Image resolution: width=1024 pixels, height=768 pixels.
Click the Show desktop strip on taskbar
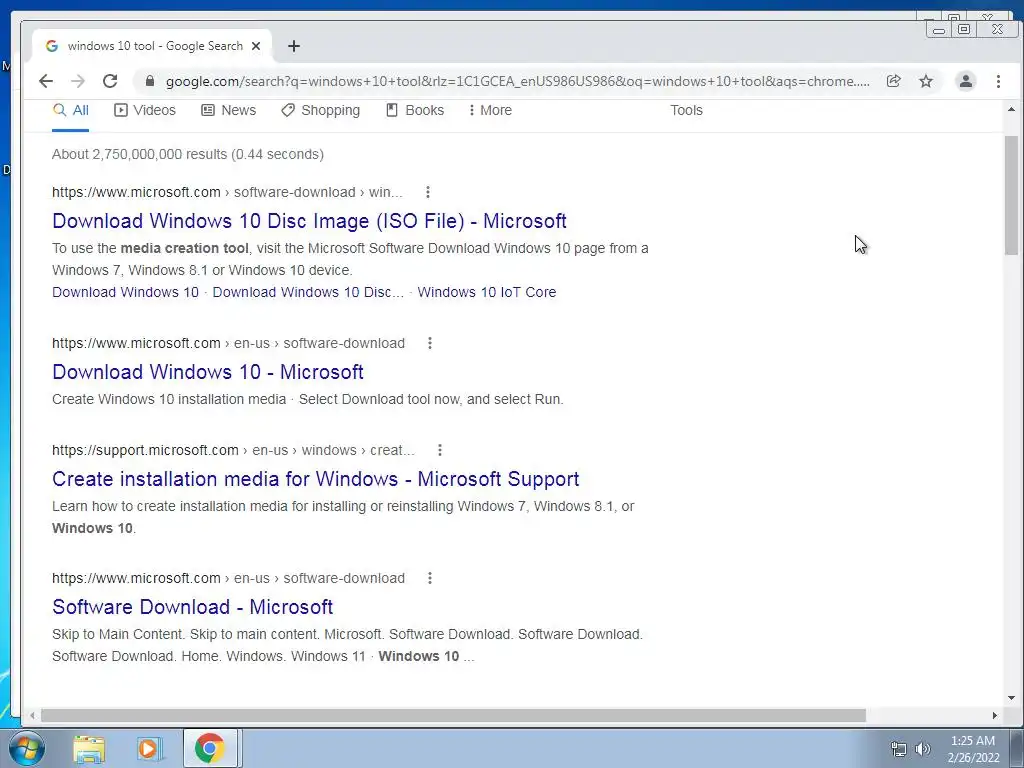pos(1016,748)
